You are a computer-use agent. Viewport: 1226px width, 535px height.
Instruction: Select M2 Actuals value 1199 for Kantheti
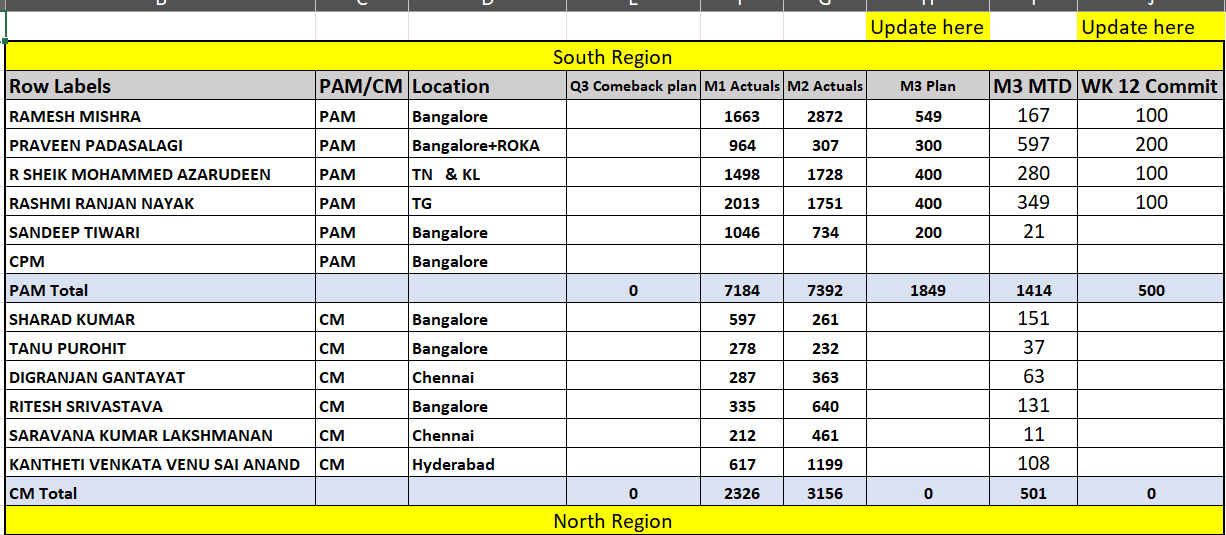[824, 464]
